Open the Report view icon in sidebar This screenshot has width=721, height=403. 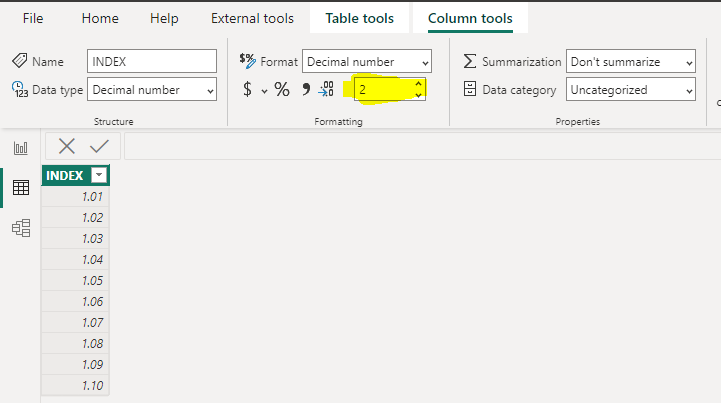[x=21, y=148]
